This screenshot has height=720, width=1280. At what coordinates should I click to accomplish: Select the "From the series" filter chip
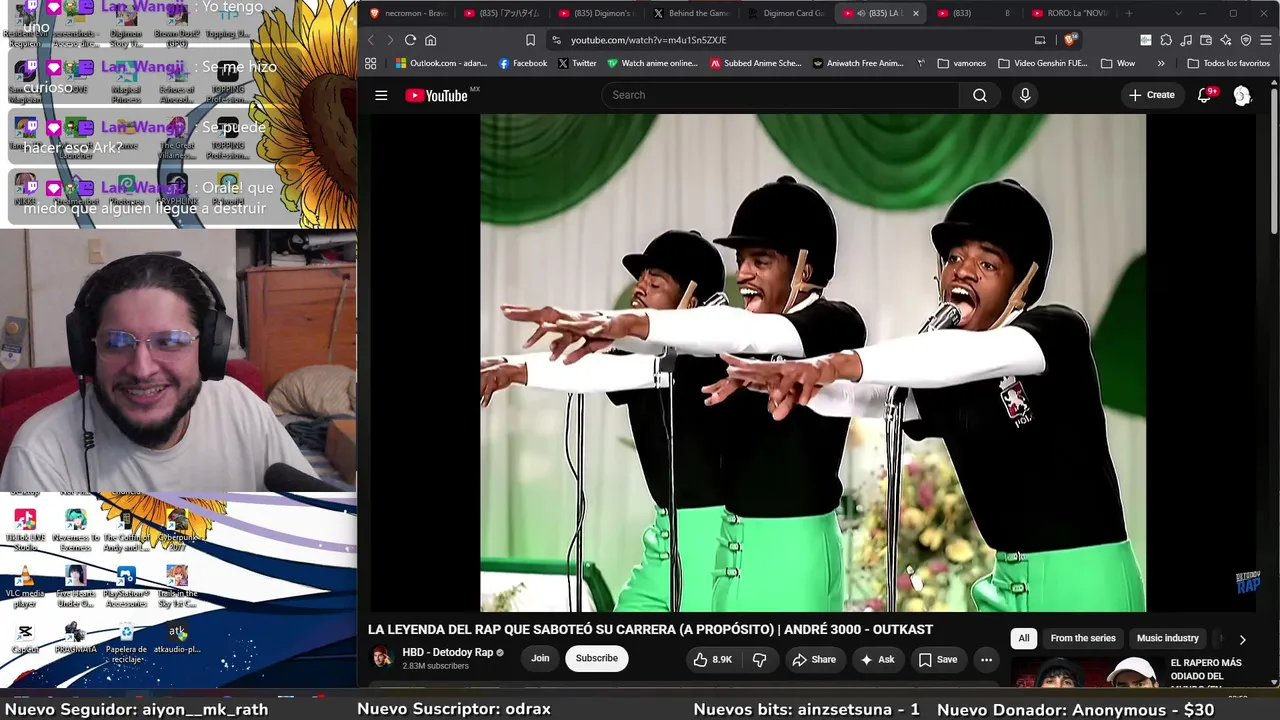pos(1083,638)
